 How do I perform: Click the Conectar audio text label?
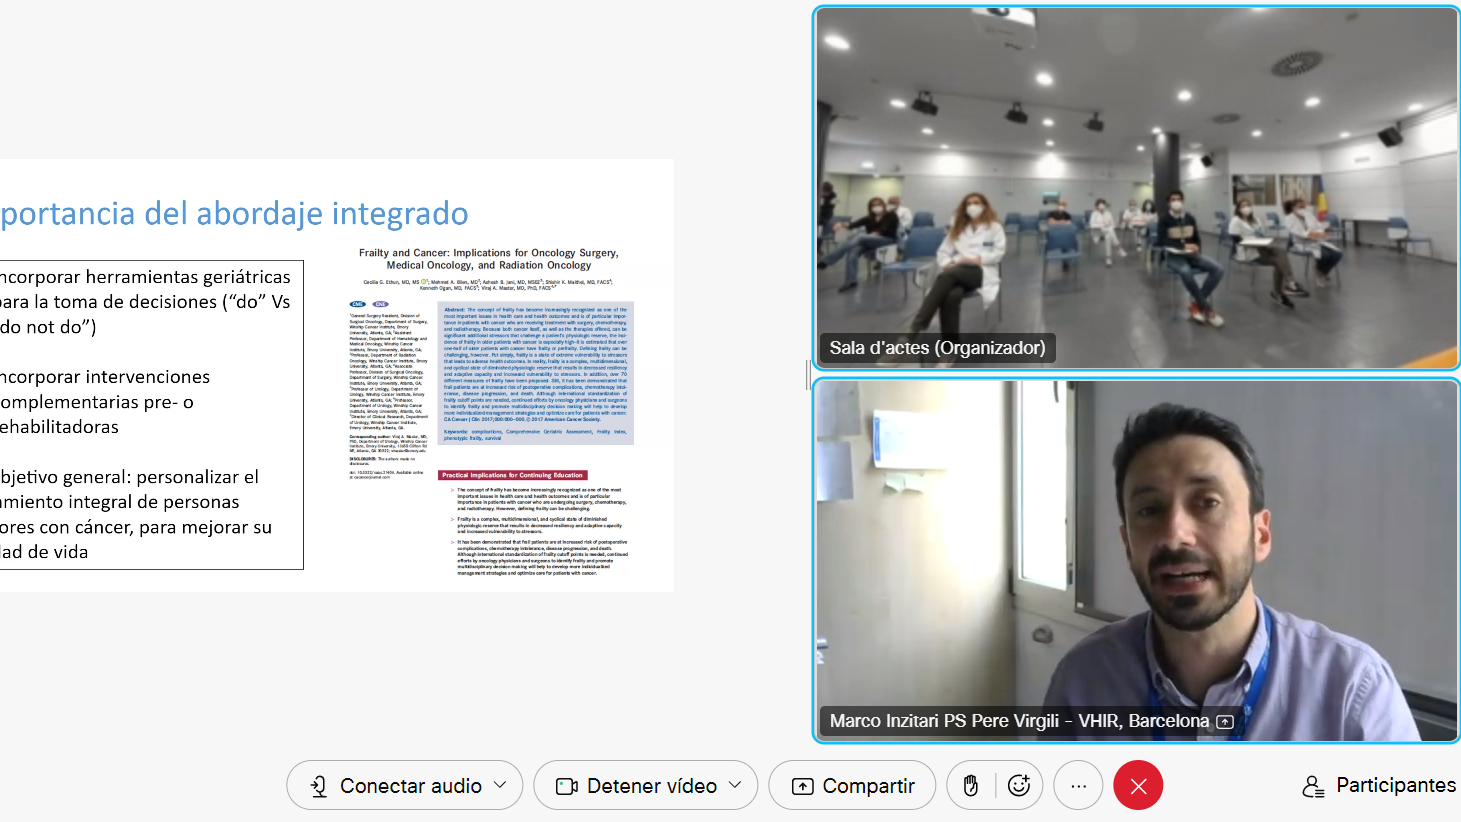(410, 786)
